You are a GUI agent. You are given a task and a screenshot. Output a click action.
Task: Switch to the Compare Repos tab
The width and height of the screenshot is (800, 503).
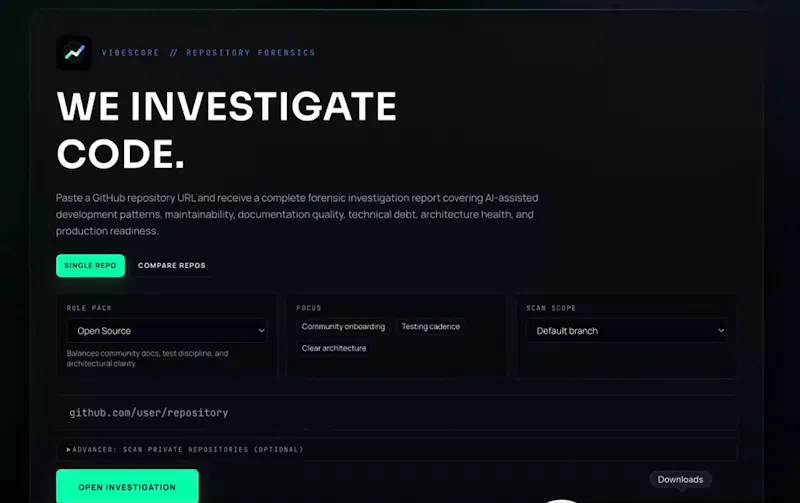[x=171, y=266]
